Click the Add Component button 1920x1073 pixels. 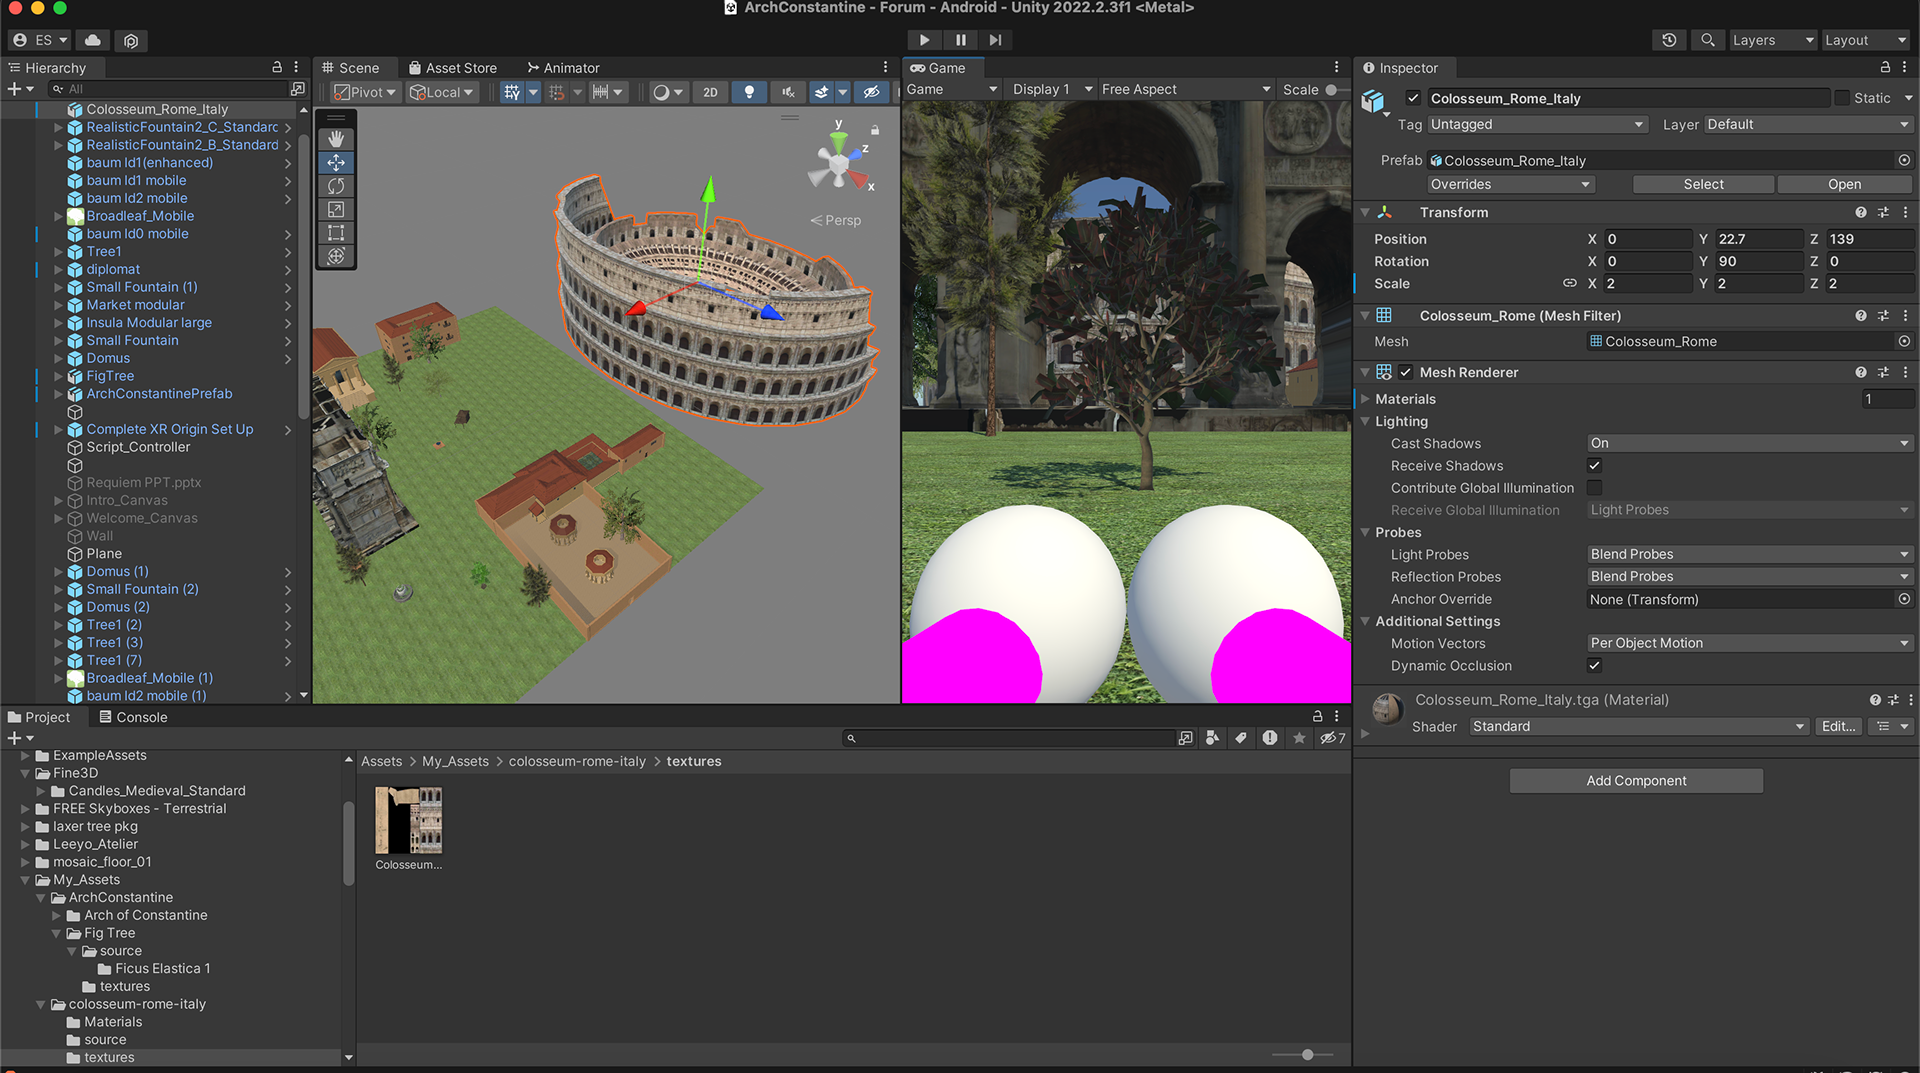[1636, 780]
